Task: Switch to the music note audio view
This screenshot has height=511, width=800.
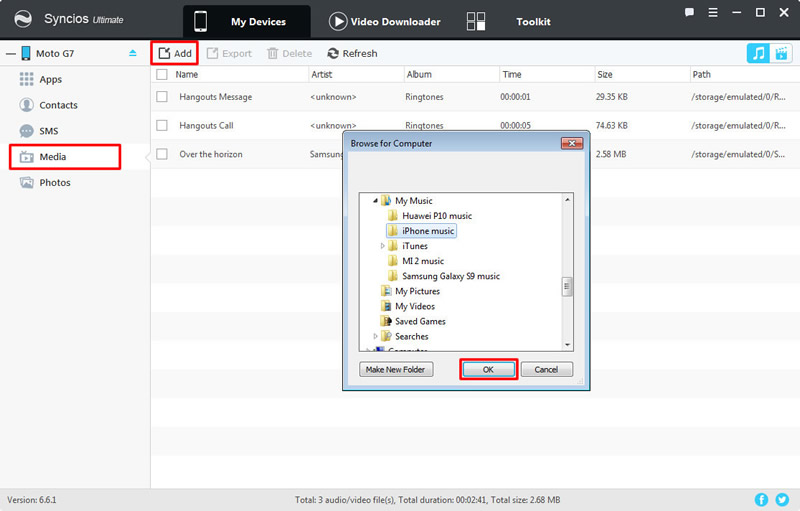Action: (x=758, y=53)
